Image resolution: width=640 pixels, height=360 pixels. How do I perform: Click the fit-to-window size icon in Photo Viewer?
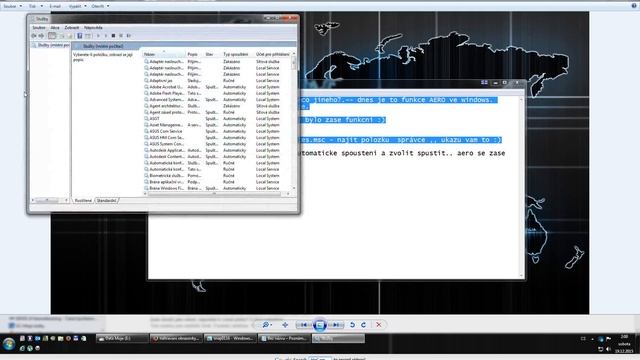point(285,325)
